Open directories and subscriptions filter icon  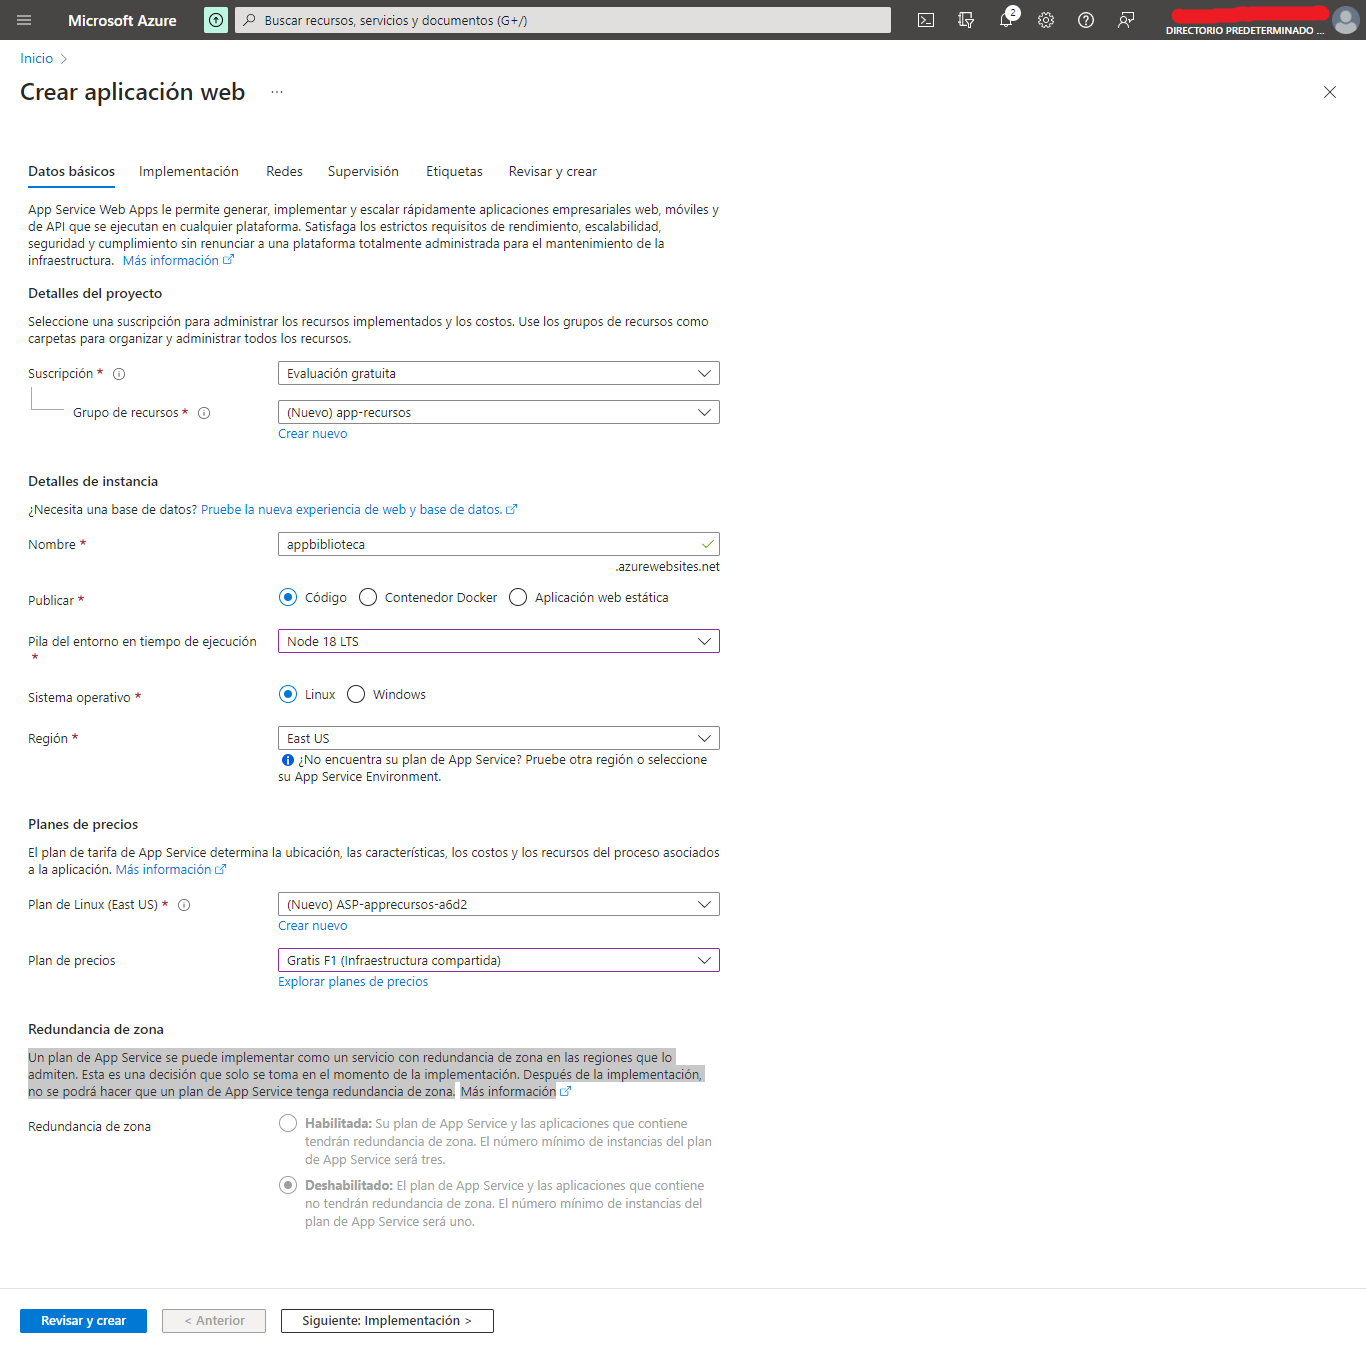(x=966, y=20)
